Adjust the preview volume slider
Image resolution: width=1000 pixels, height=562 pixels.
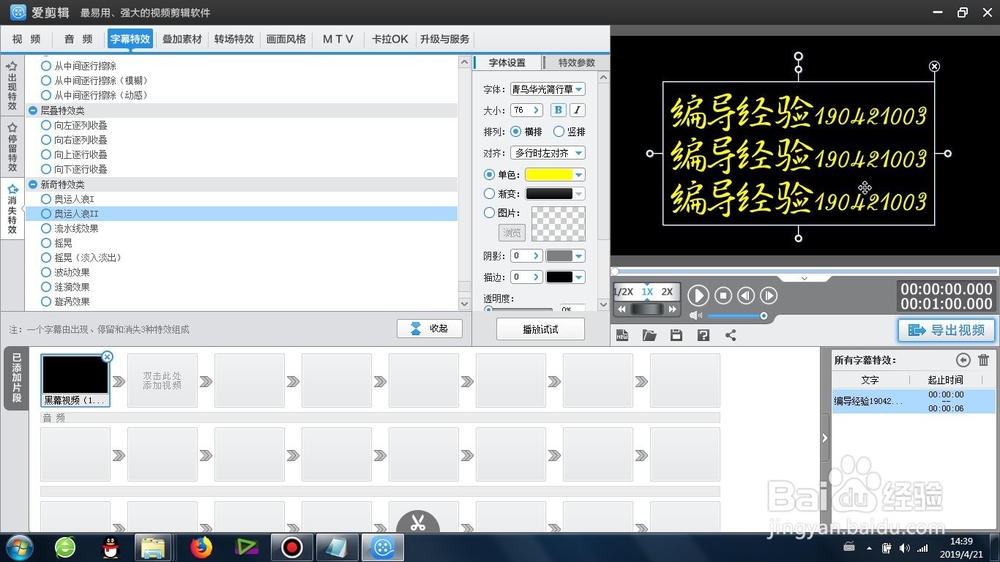[x=737, y=316]
